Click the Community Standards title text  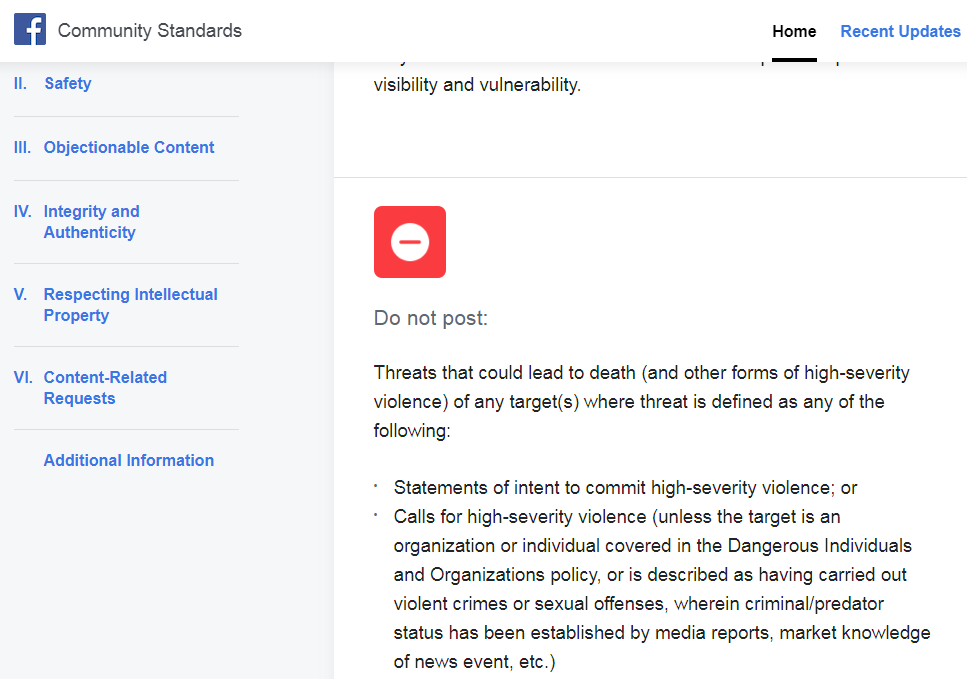tap(150, 30)
